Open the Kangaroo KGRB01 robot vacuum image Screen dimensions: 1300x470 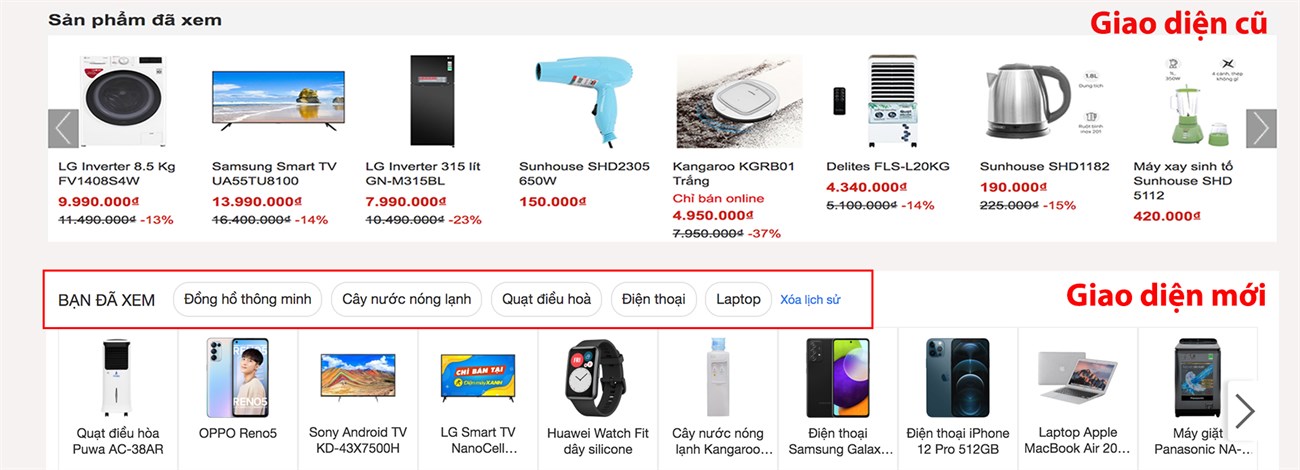[x=739, y=101]
